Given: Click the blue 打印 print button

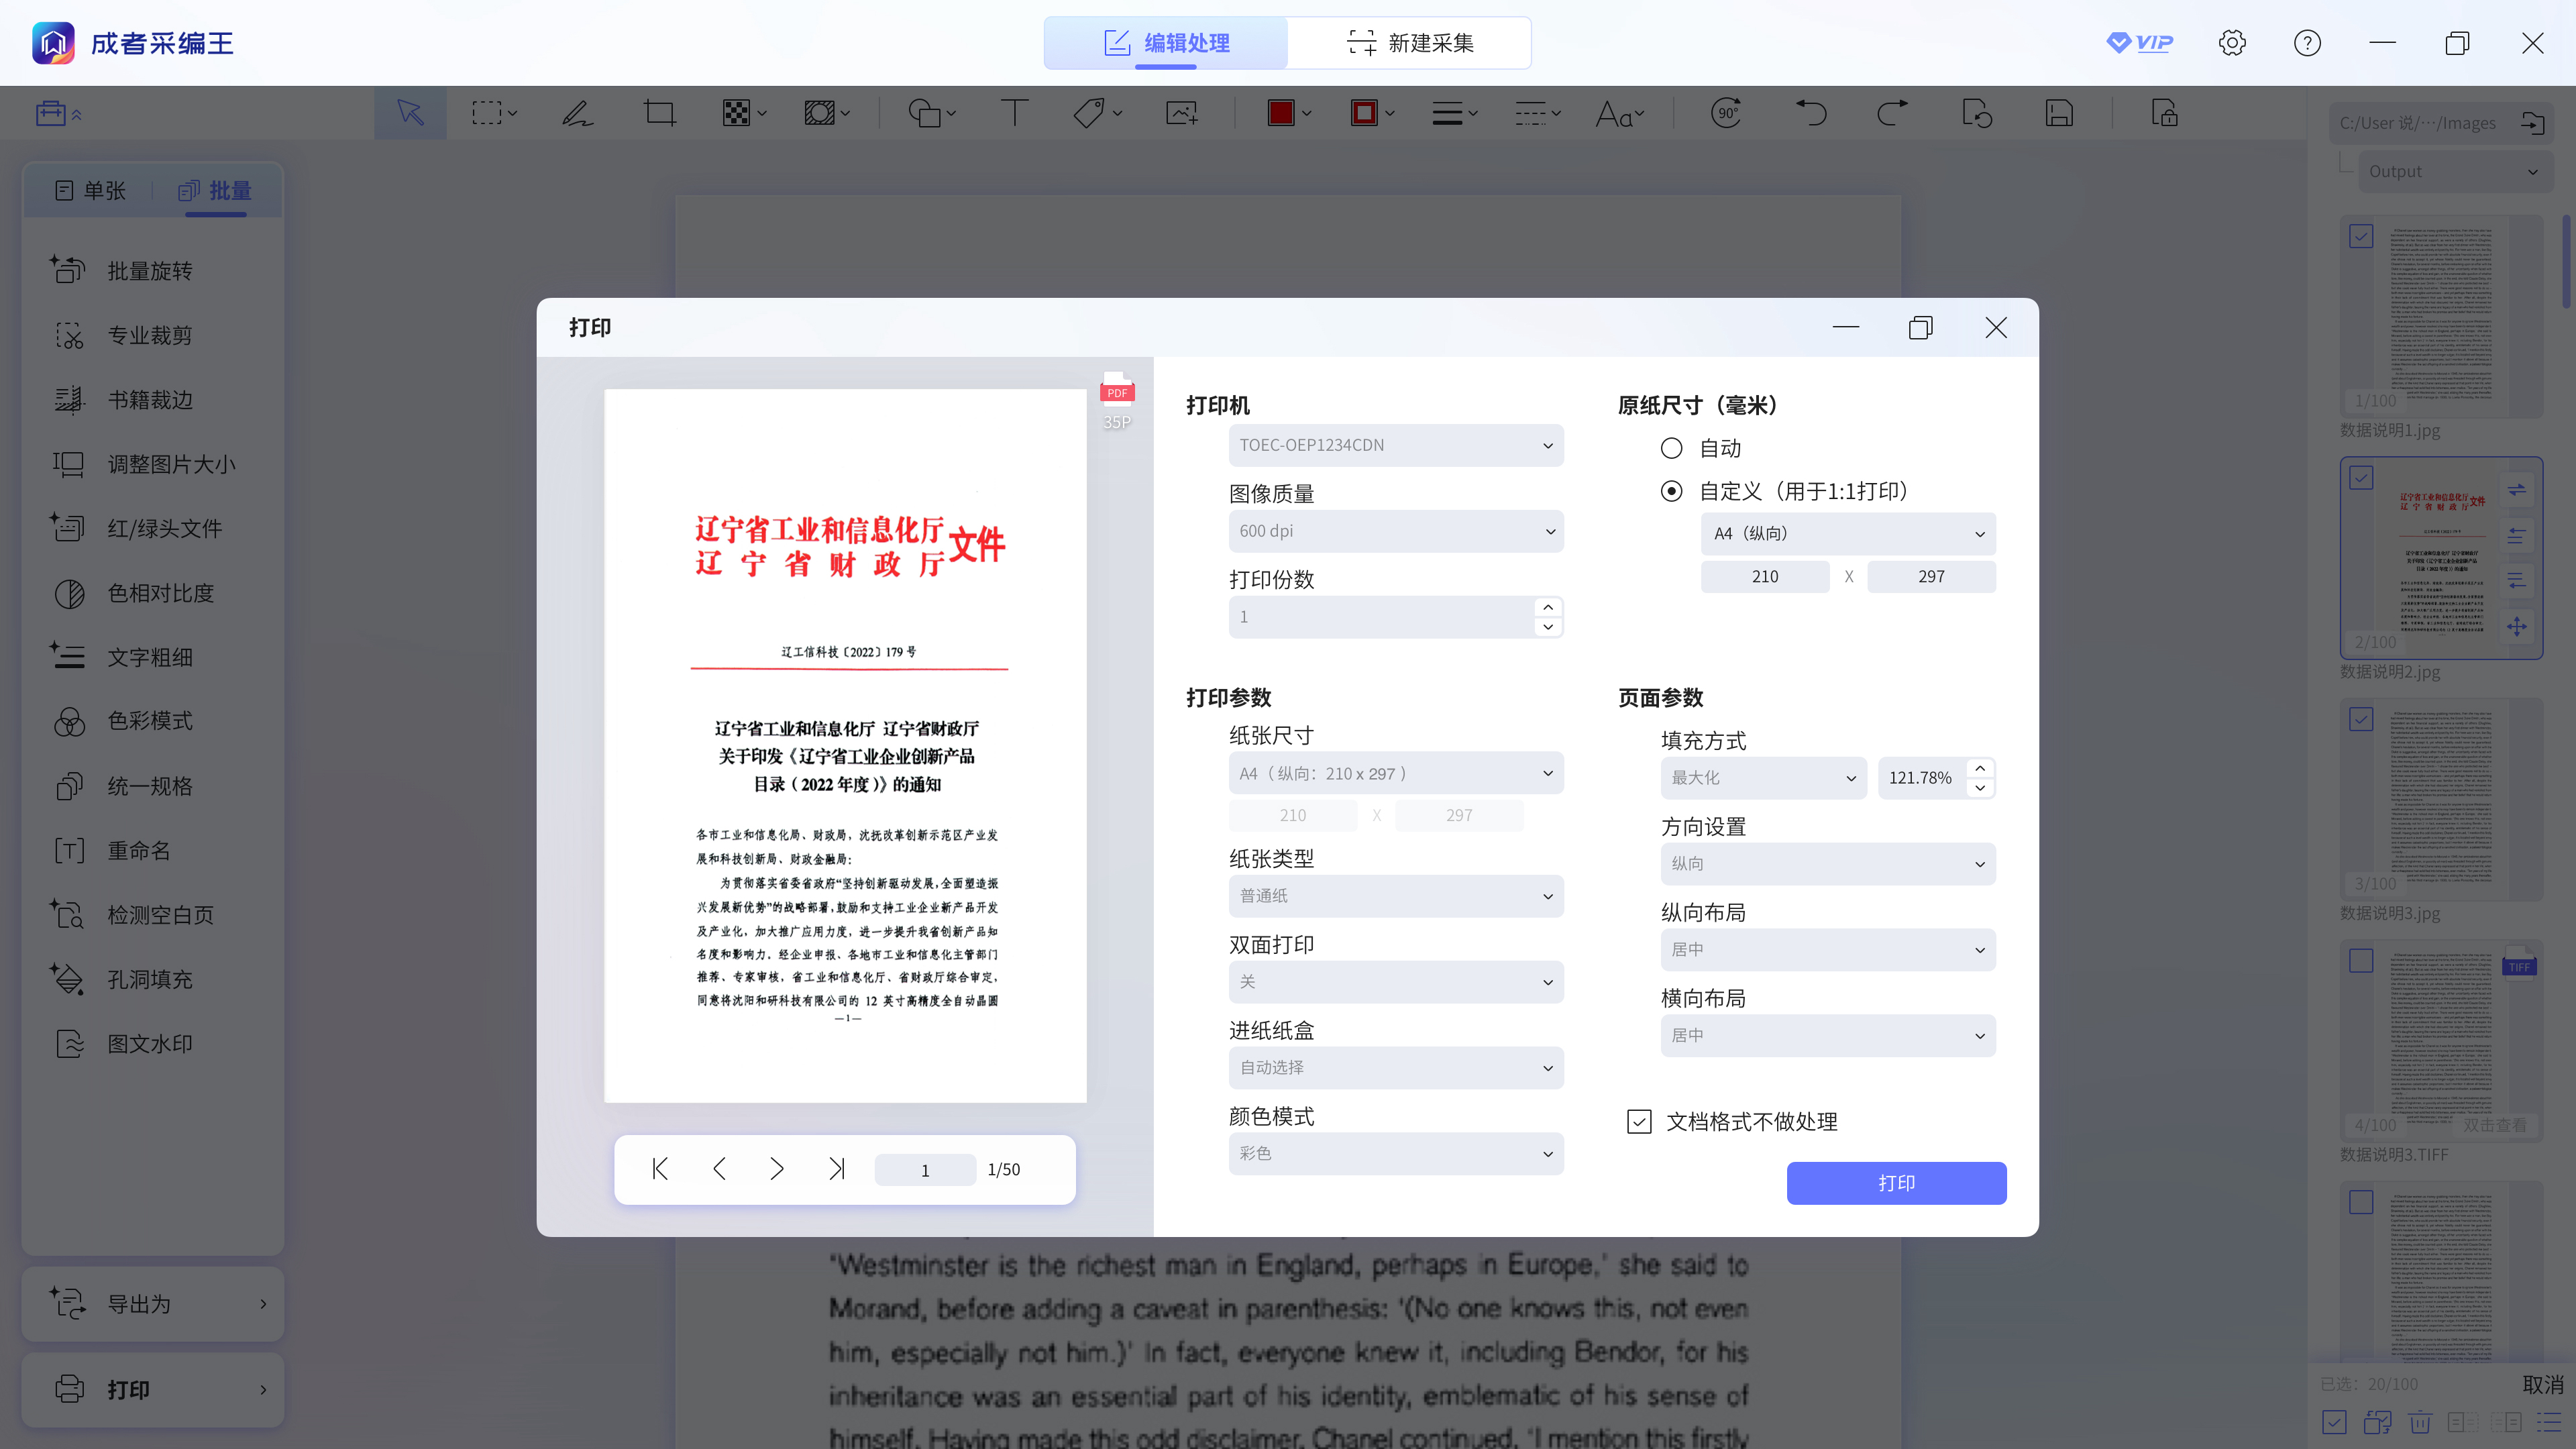Looking at the screenshot, I should [x=1896, y=1183].
